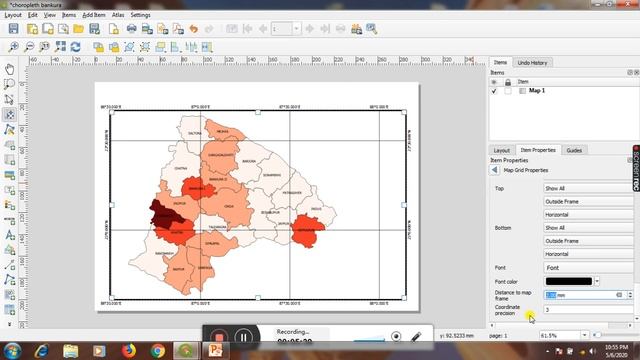Add pages to the layout
This screenshot has width=640, height=360.
[114, 29]
